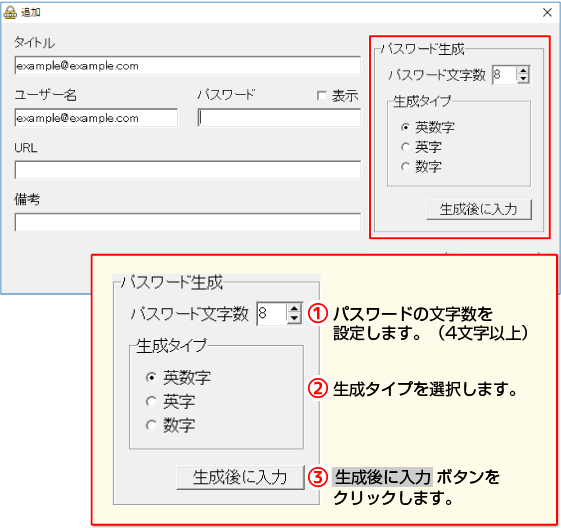Viewport: 561px width, 528px height.
Task: Click into the タイトル input field
Action: coord(187,65)
